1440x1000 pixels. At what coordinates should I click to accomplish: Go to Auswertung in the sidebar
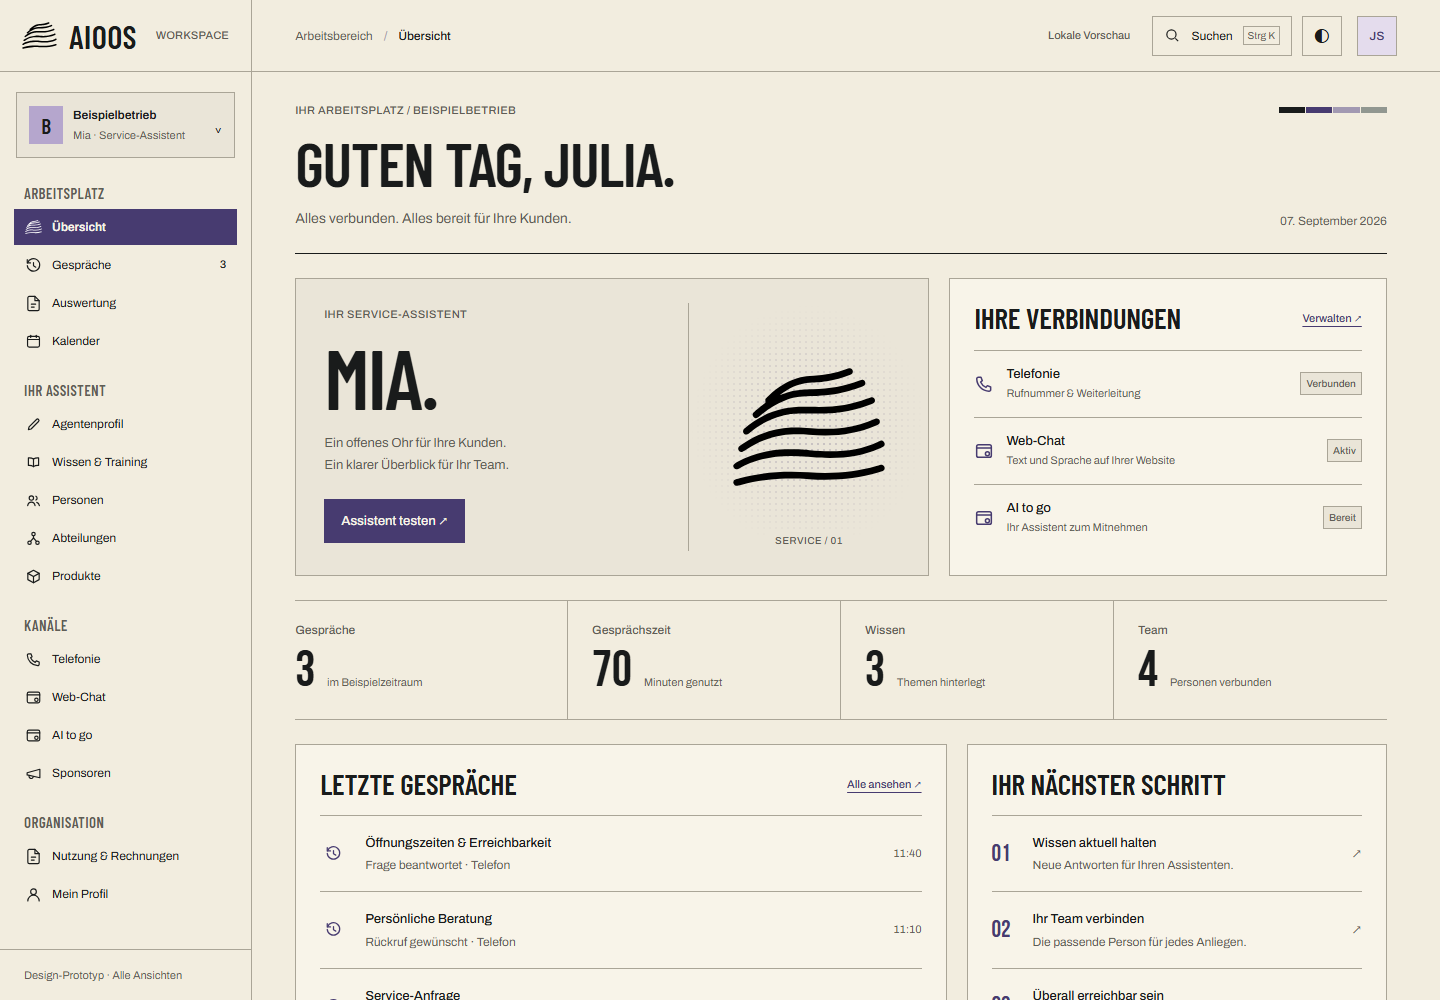point(125,303)
